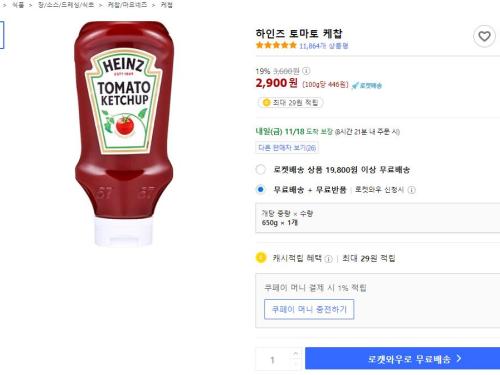Image resolution: width=500 pixels, height=375 pixels.
Task: Click chevron on 로켓와우로 무료배송 button
Action: coord(459,358)
